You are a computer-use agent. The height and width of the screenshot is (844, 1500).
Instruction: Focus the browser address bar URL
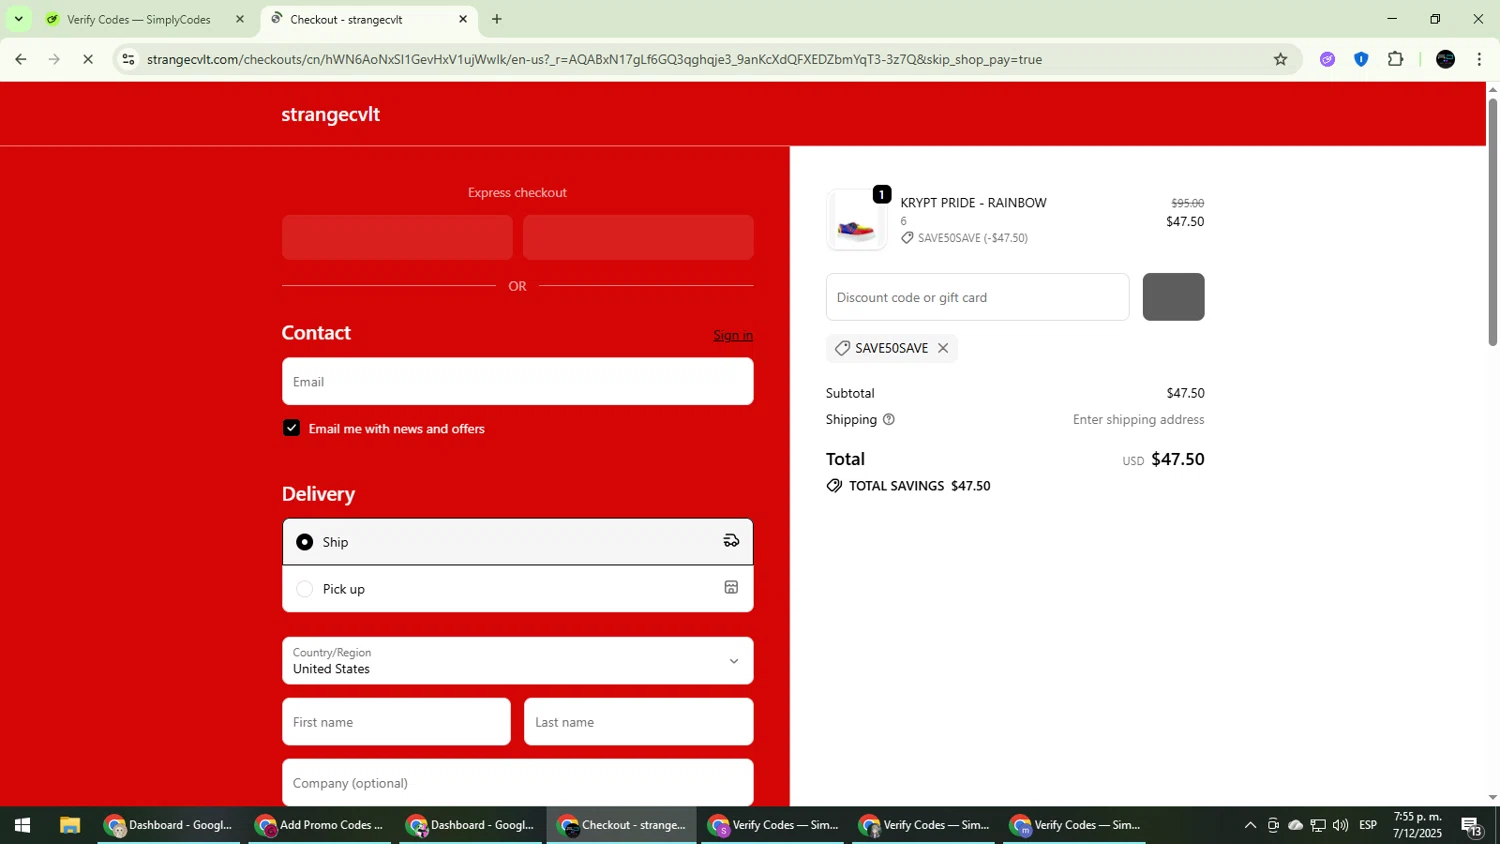pos(594,59)
